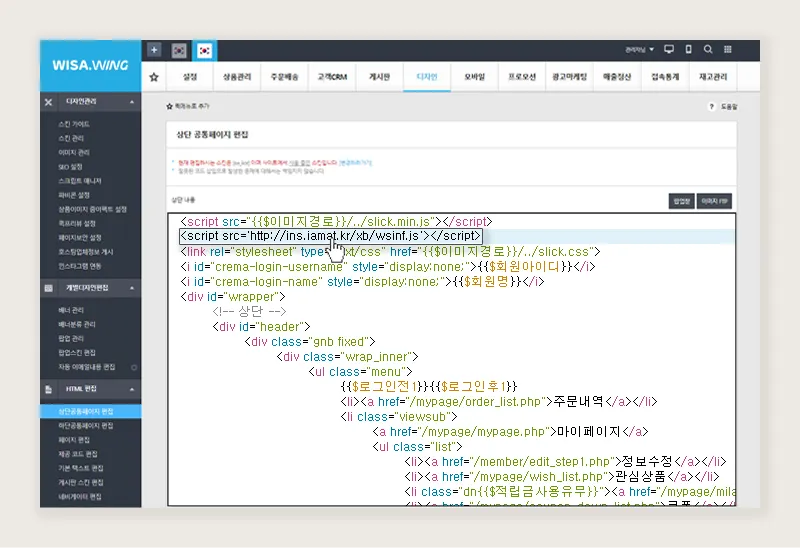The width and height of the screenshot is (800, 548).
Task: Open 이미지 관리 in sidebar
Action: [x=74, y=153]
